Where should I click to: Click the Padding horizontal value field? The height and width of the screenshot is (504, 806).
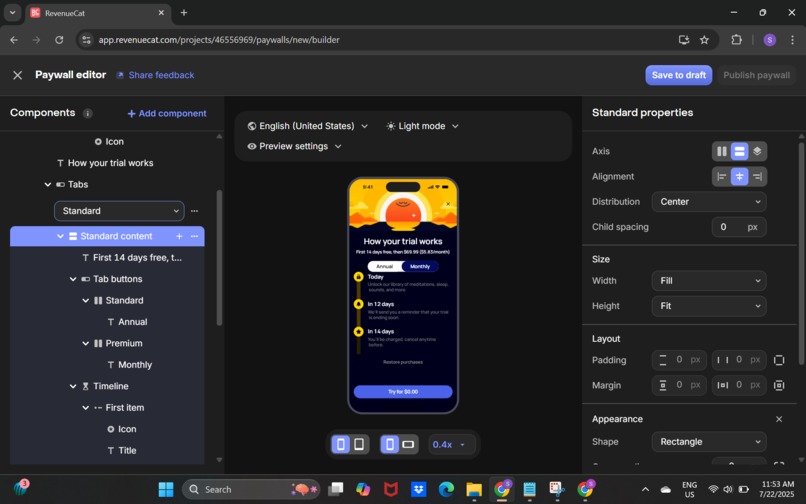pos(739,360)
